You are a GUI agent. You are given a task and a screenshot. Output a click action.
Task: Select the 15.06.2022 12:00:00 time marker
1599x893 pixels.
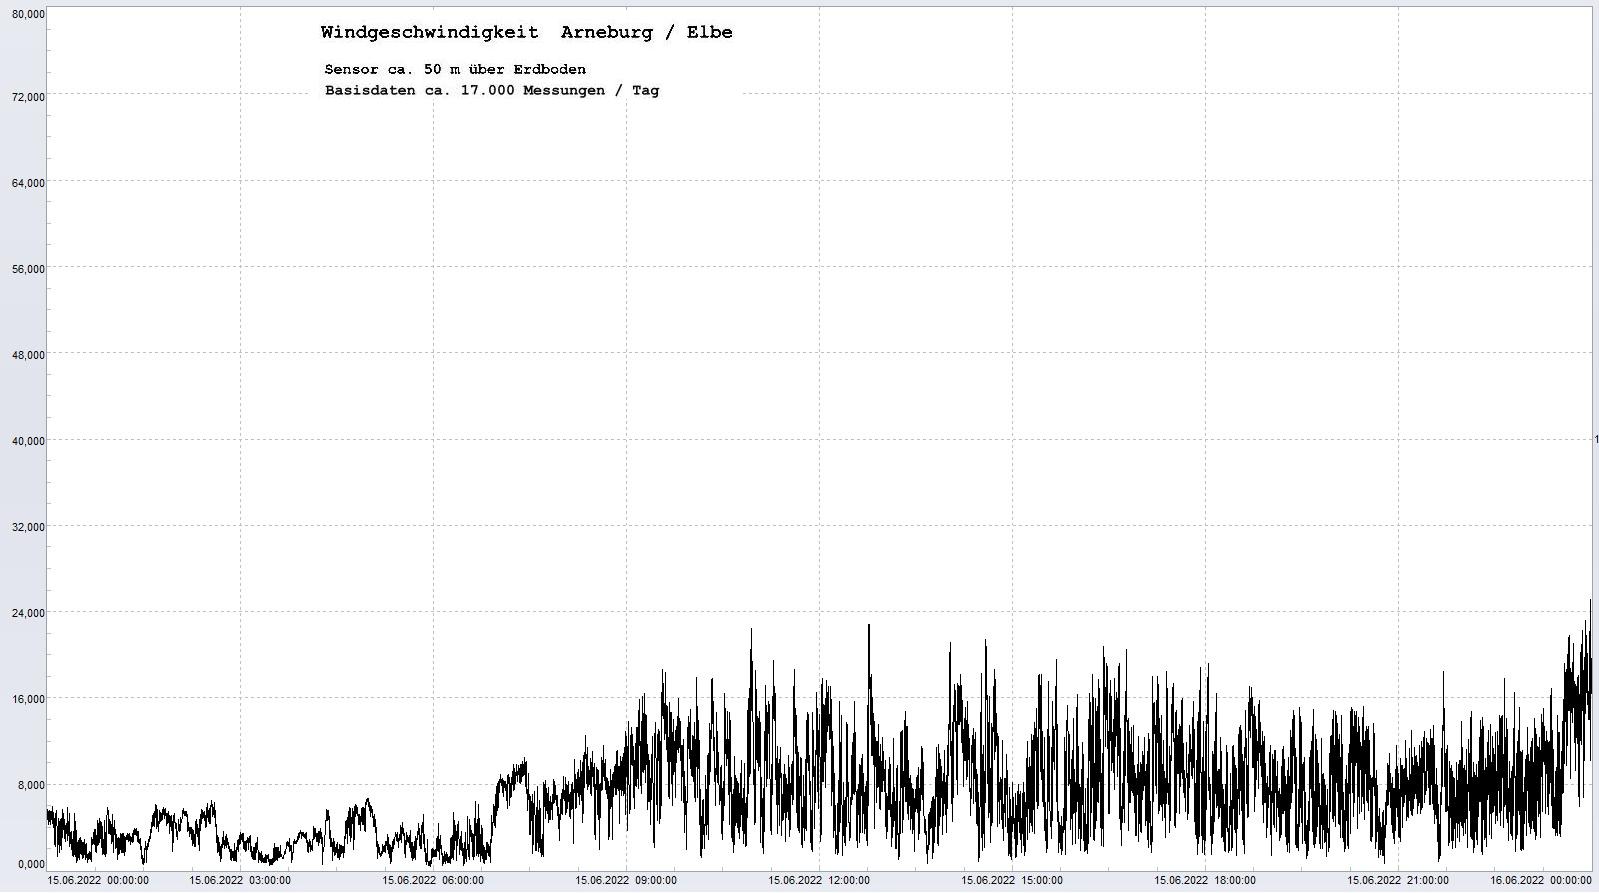point(819,880)
